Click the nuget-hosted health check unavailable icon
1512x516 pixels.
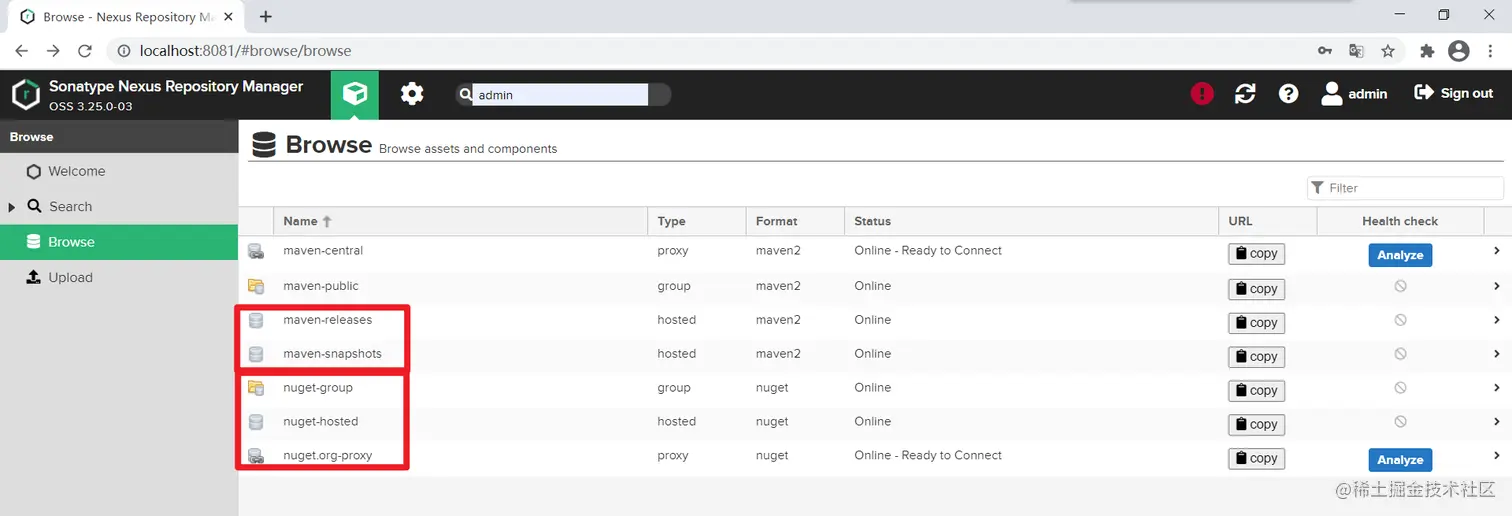1400,422
